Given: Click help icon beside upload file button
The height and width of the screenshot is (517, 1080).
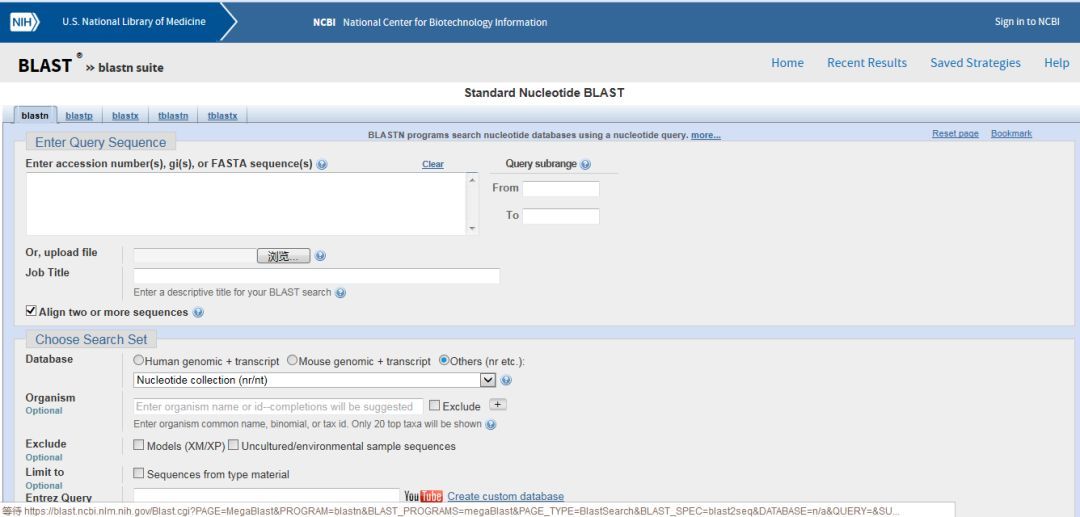Looking at the screenshot, I should tap(320, 256).
